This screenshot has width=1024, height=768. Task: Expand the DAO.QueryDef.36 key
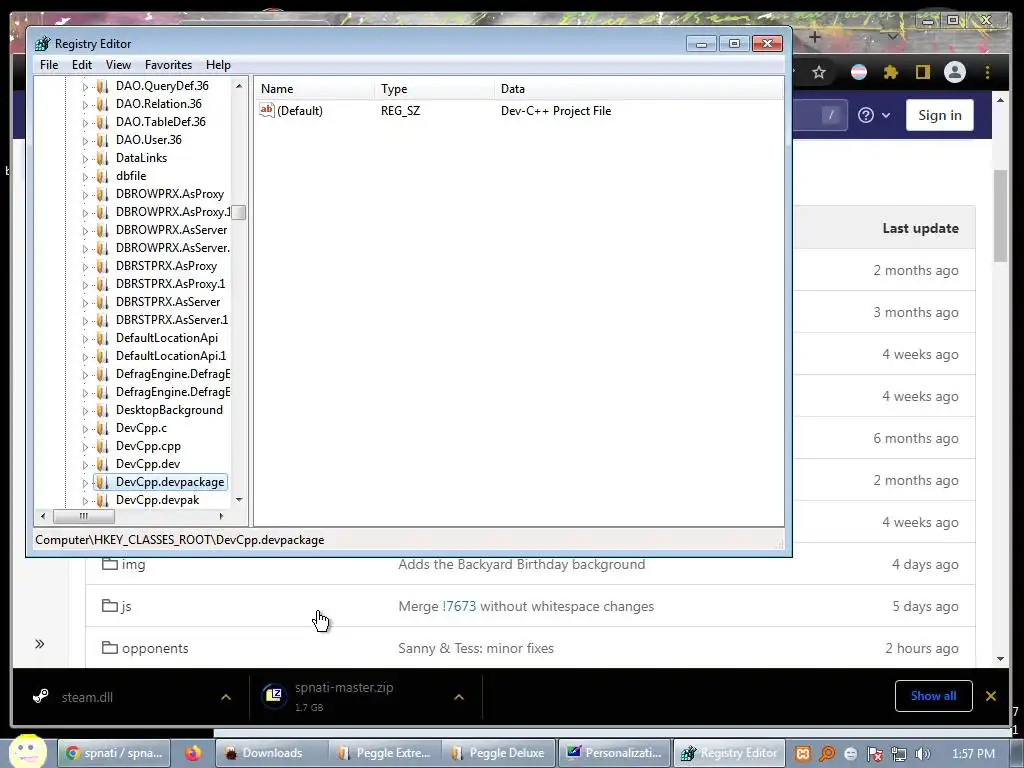click(x=85, y=86)
